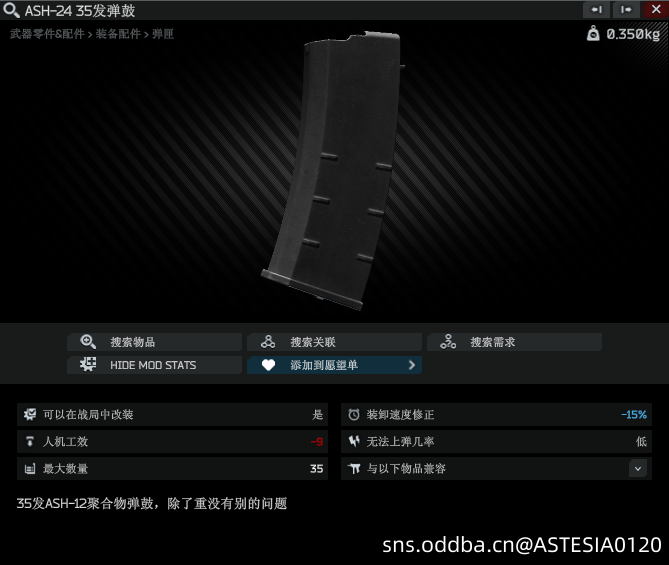Click the 搜索需求 requirements icon

(x=448, y=342)
